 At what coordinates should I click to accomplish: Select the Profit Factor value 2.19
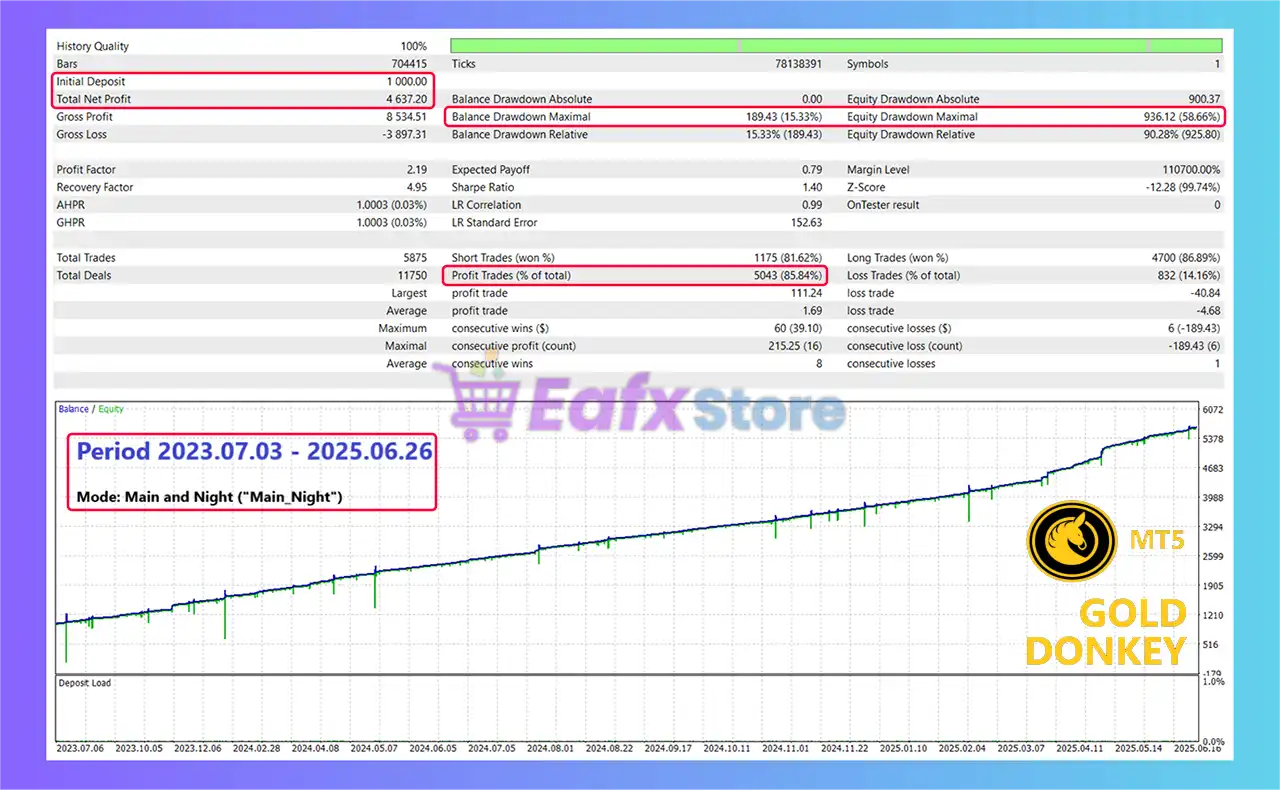(416, 170)
